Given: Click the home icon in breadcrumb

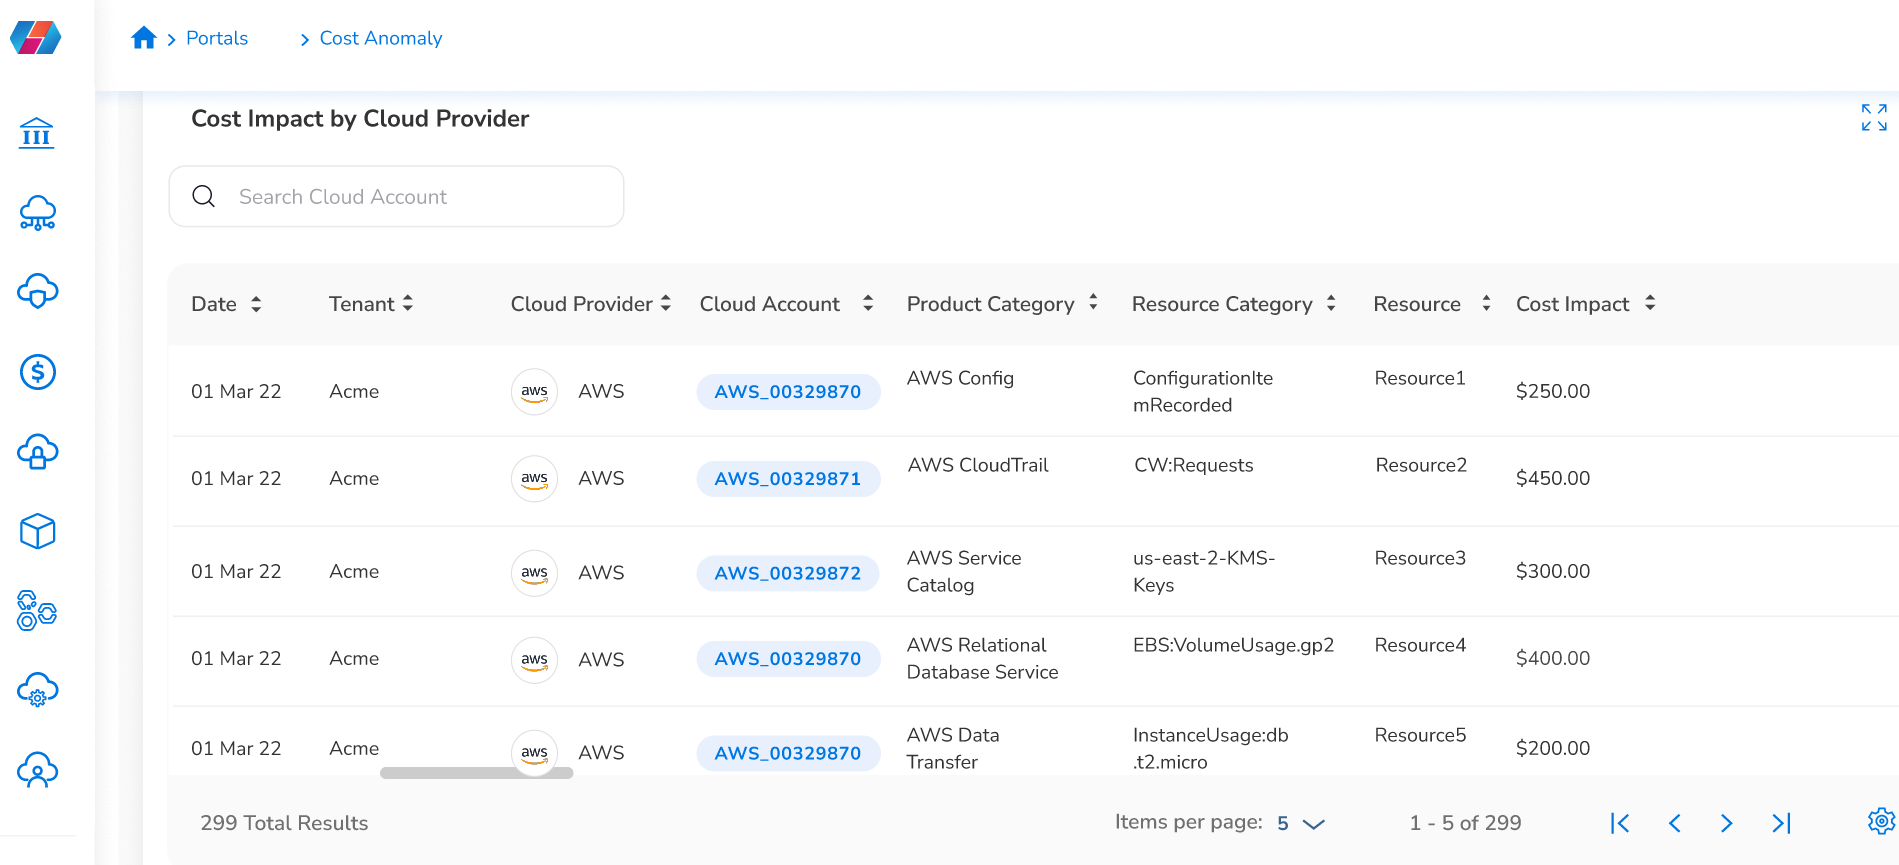Looking at the screenshot, I should 144,38.
